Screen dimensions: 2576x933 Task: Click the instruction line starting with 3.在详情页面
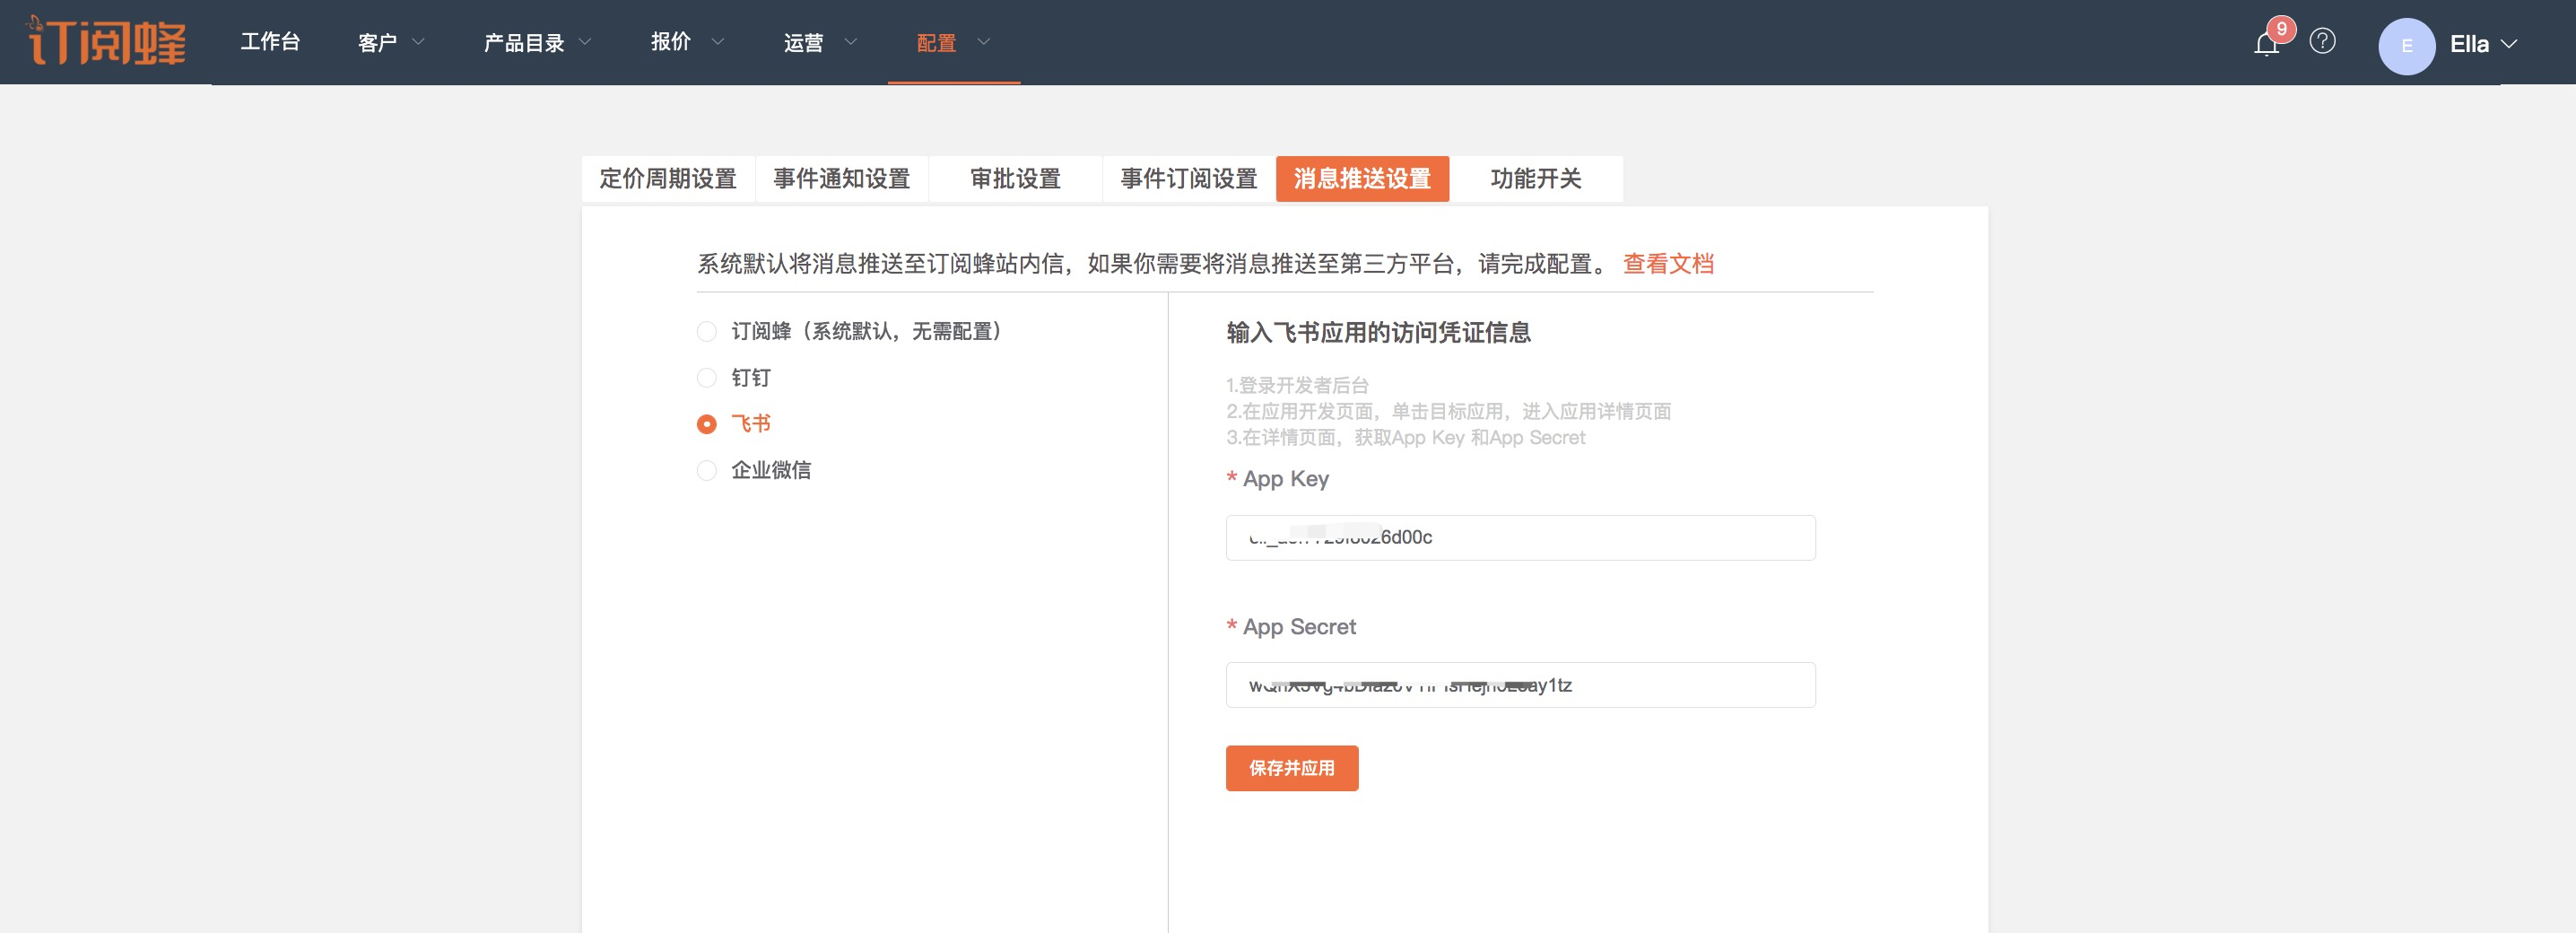pos(1405,437)
